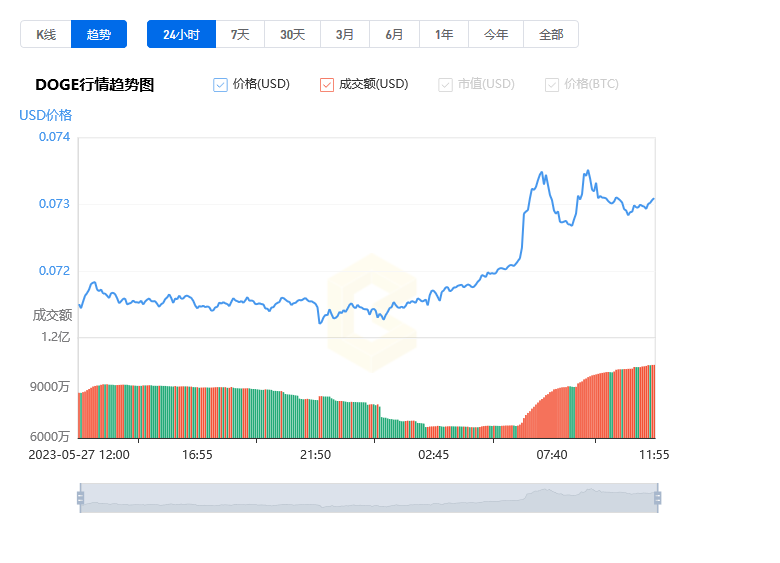780x563 pixels.
Task: Switch to the 7天 time range
Action: 240,34
